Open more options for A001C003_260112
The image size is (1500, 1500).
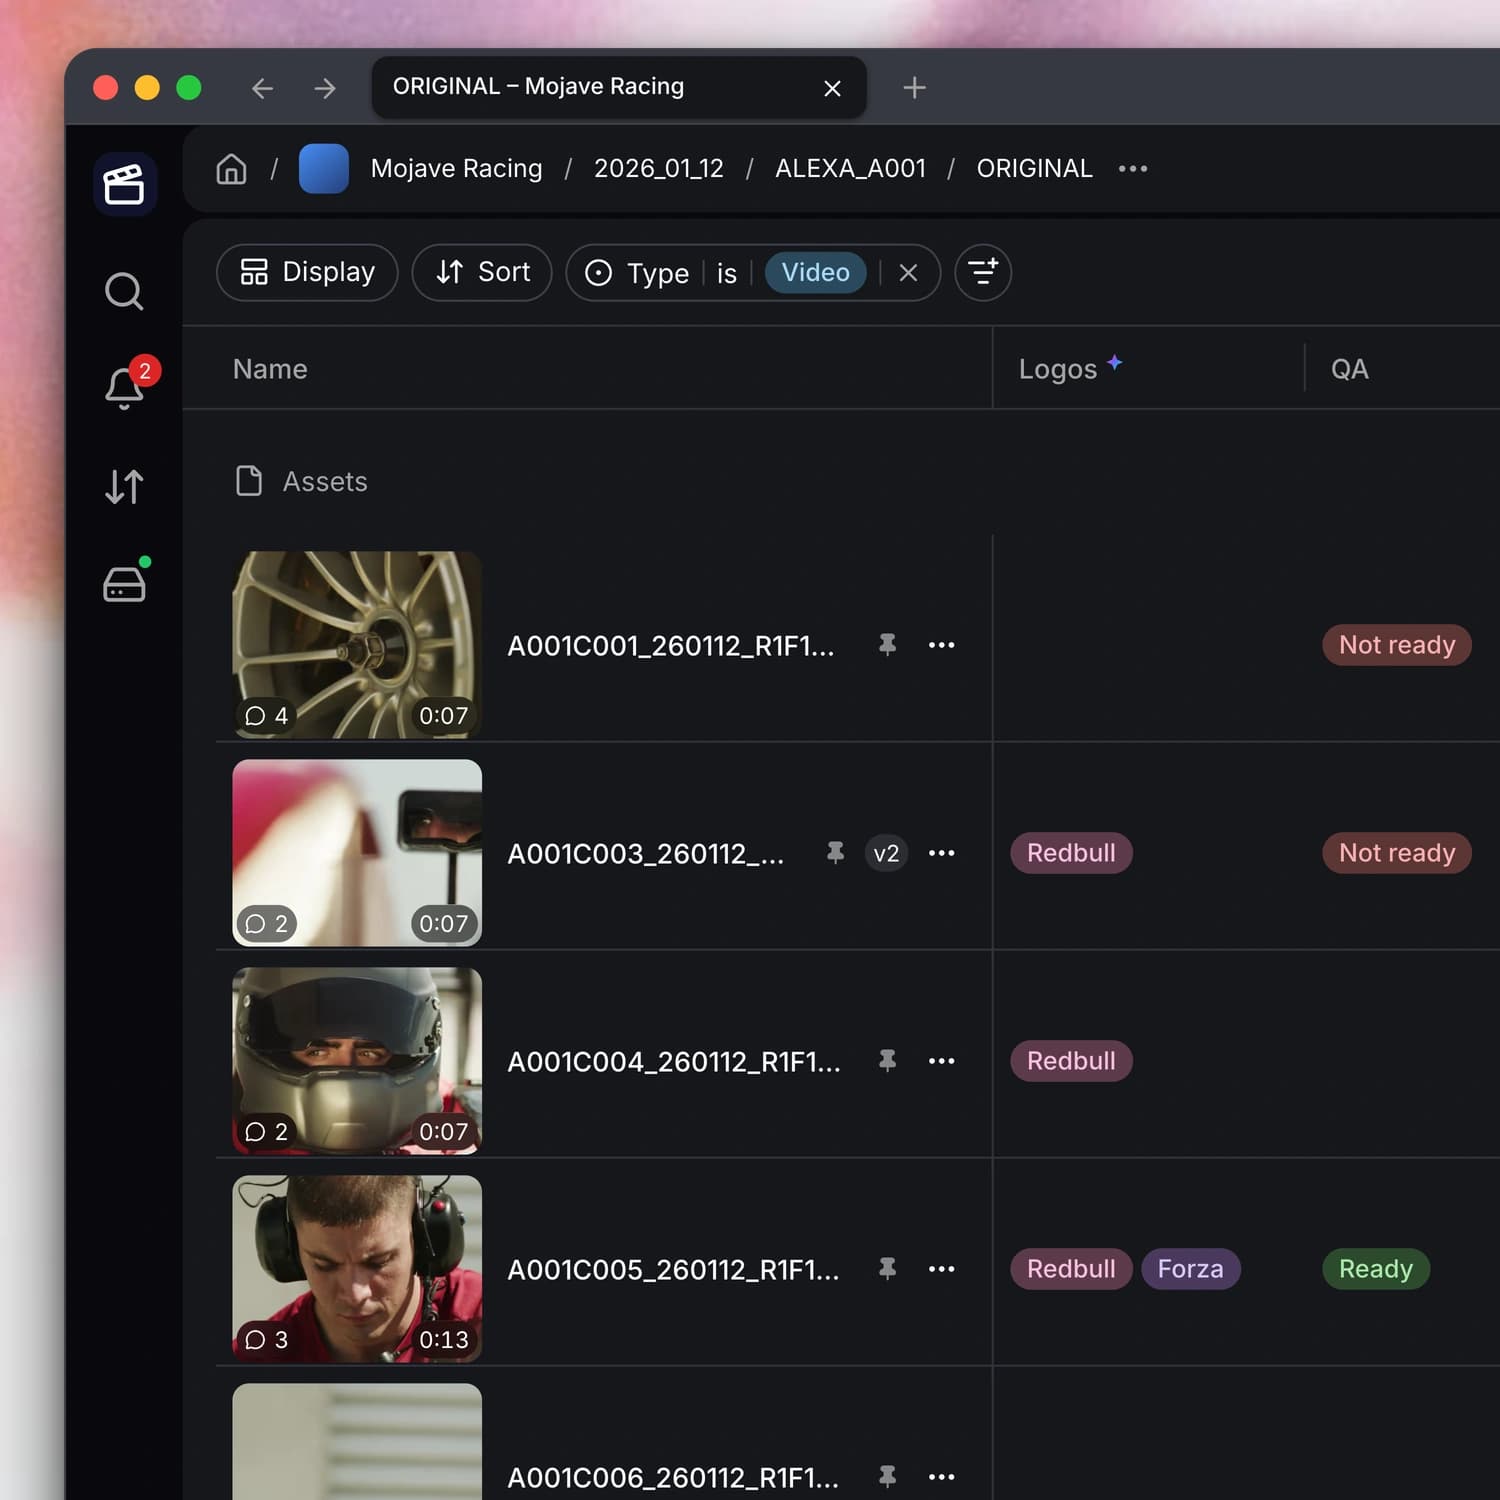point(941,853)
